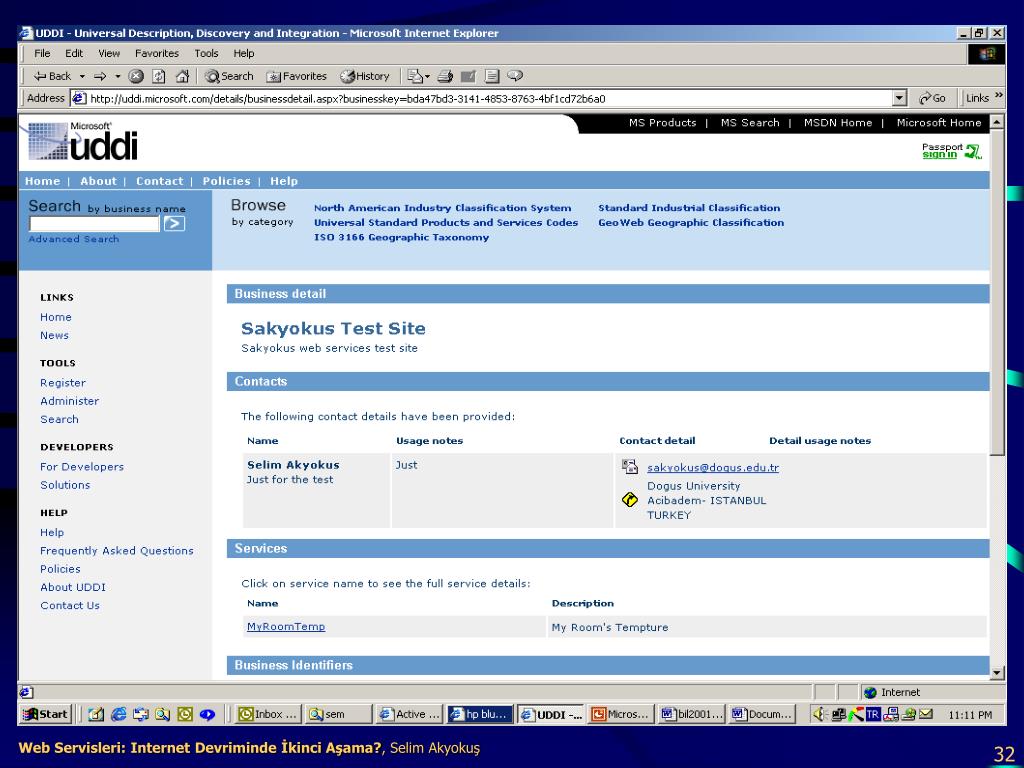Click the Discuss toolbar icon
Image resolution: width=1024 pixels, height=768 pixels.
(x=492, y=76)
